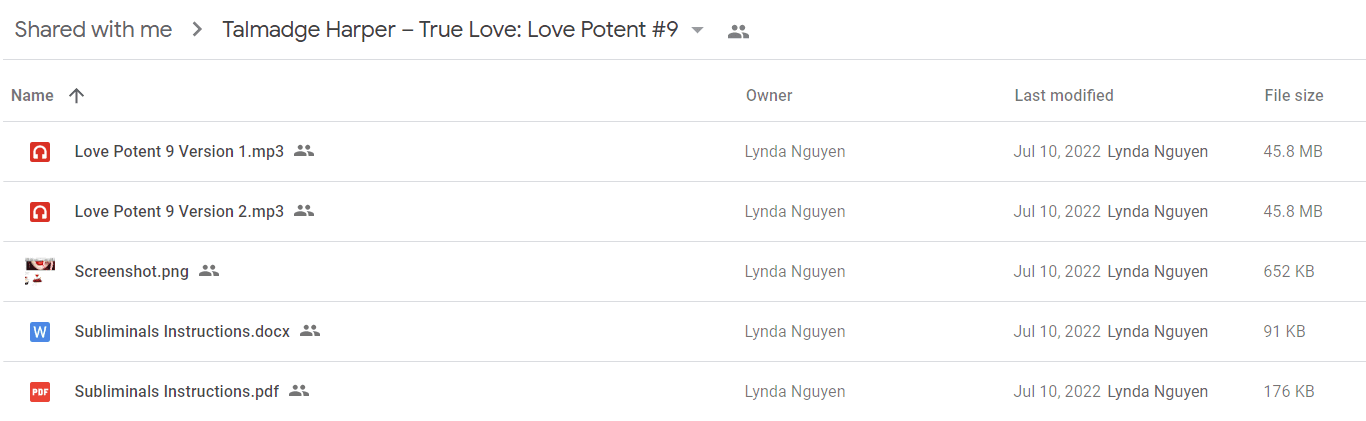Click shared icon next to Screenshot.png

[x=209, y=271]
